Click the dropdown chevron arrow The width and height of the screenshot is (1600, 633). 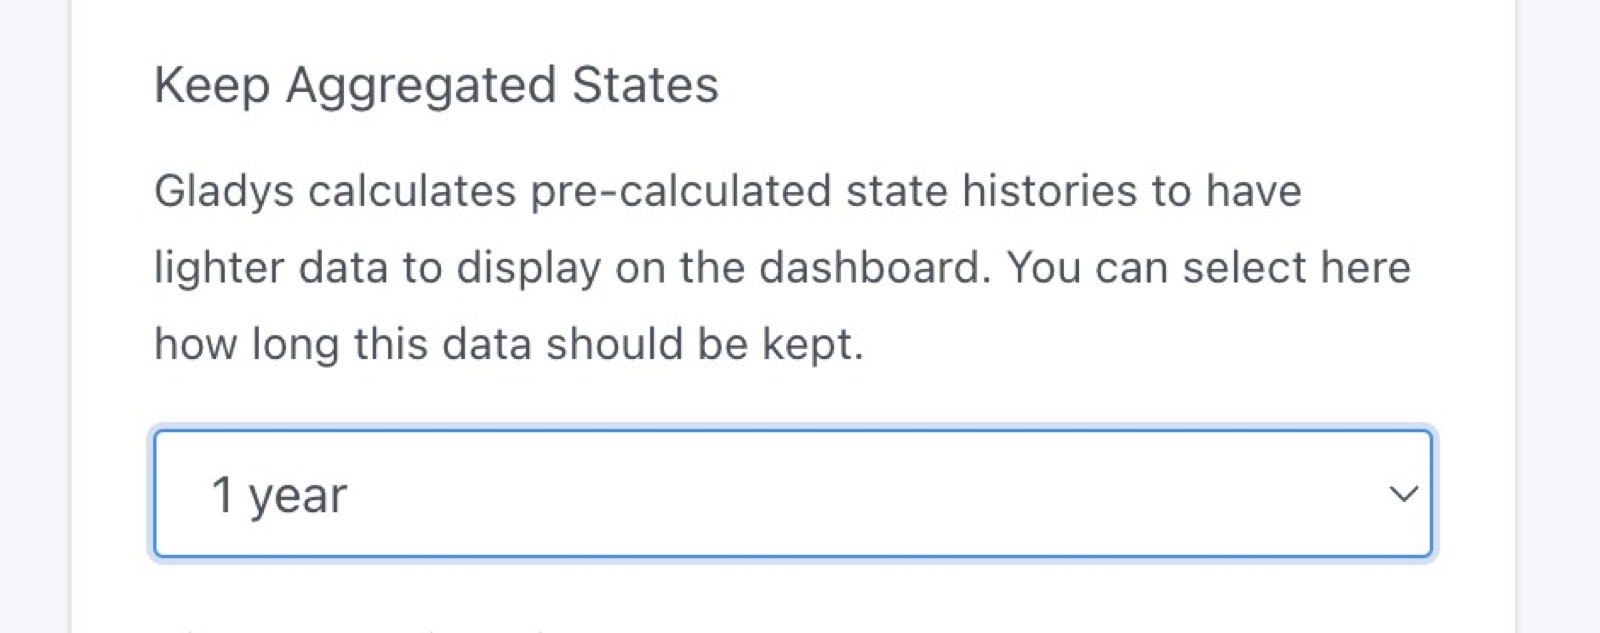point(1404,494)
